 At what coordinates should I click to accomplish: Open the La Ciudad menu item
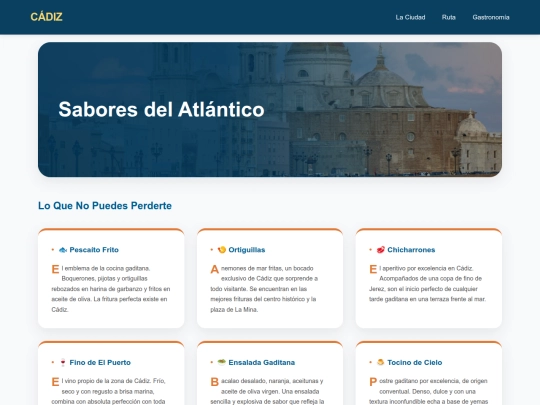(x=410, y=17)
